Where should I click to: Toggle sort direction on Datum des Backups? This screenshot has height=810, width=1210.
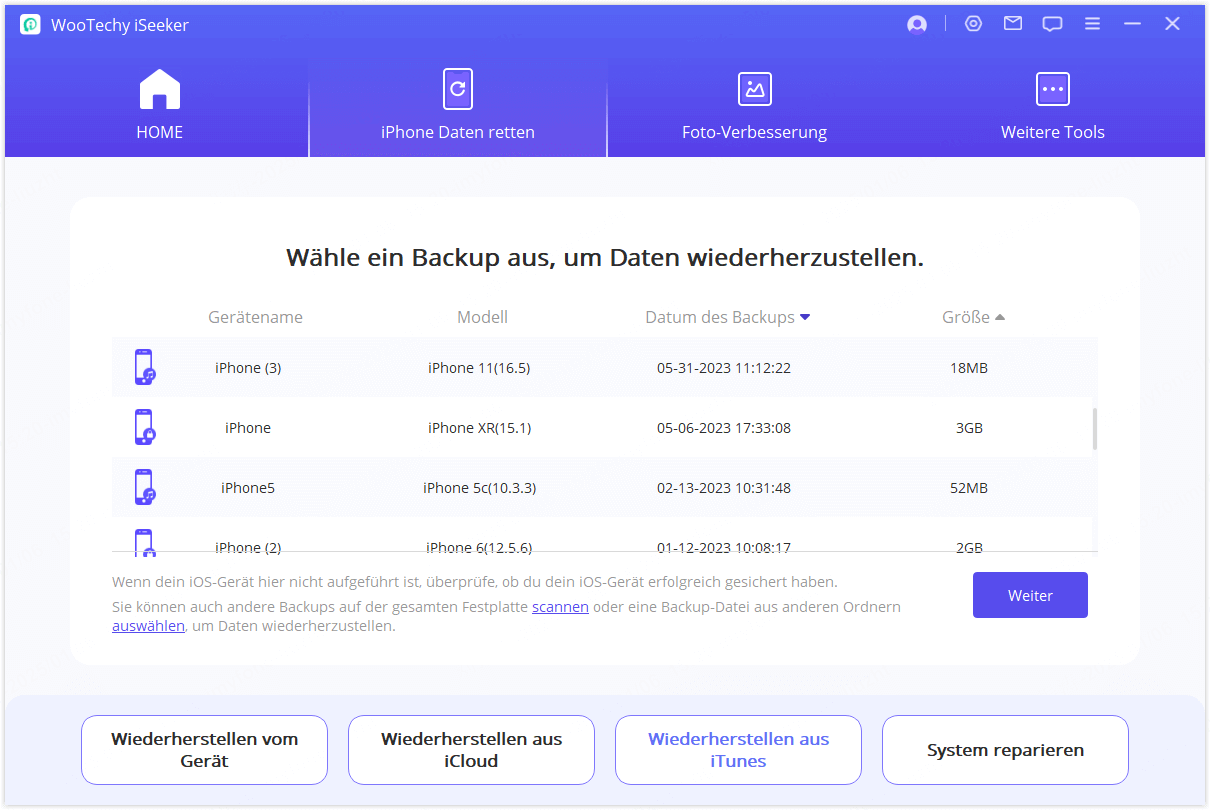(x=805, y=317)
